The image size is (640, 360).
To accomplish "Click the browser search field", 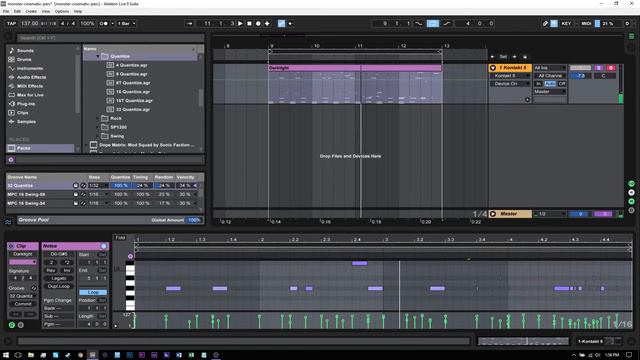I will click(110, 38).
